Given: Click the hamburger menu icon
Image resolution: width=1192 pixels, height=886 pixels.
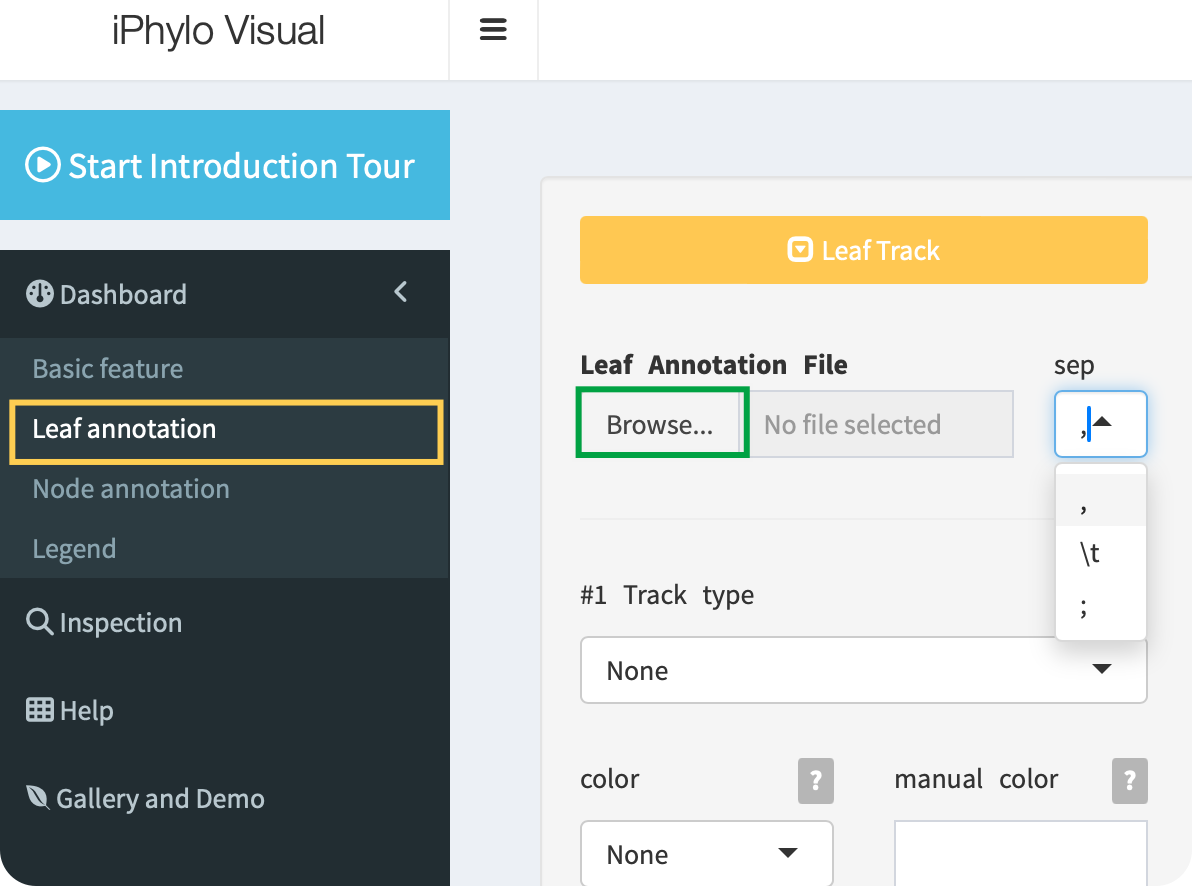Looking at the screenshot, I should (x=493, y=30).
